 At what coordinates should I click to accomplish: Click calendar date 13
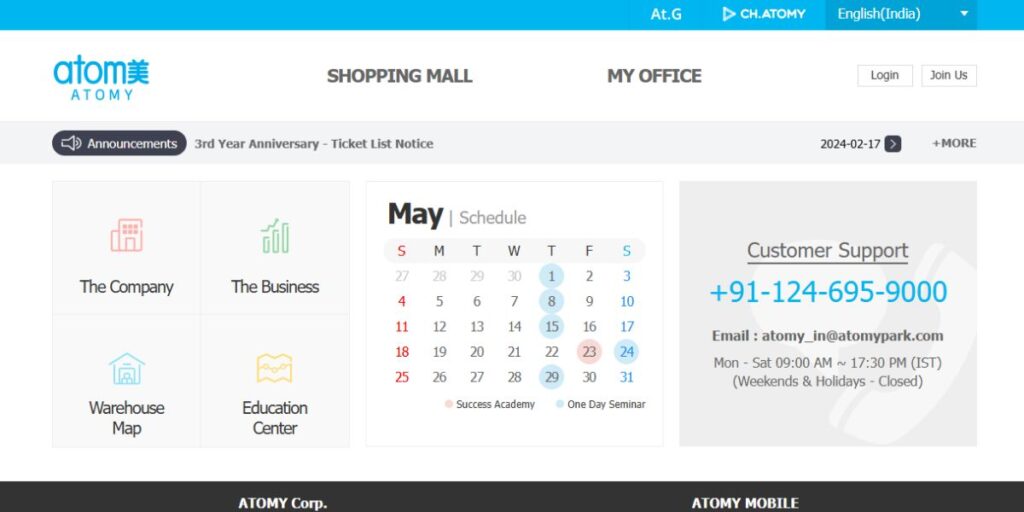point(477,327)
